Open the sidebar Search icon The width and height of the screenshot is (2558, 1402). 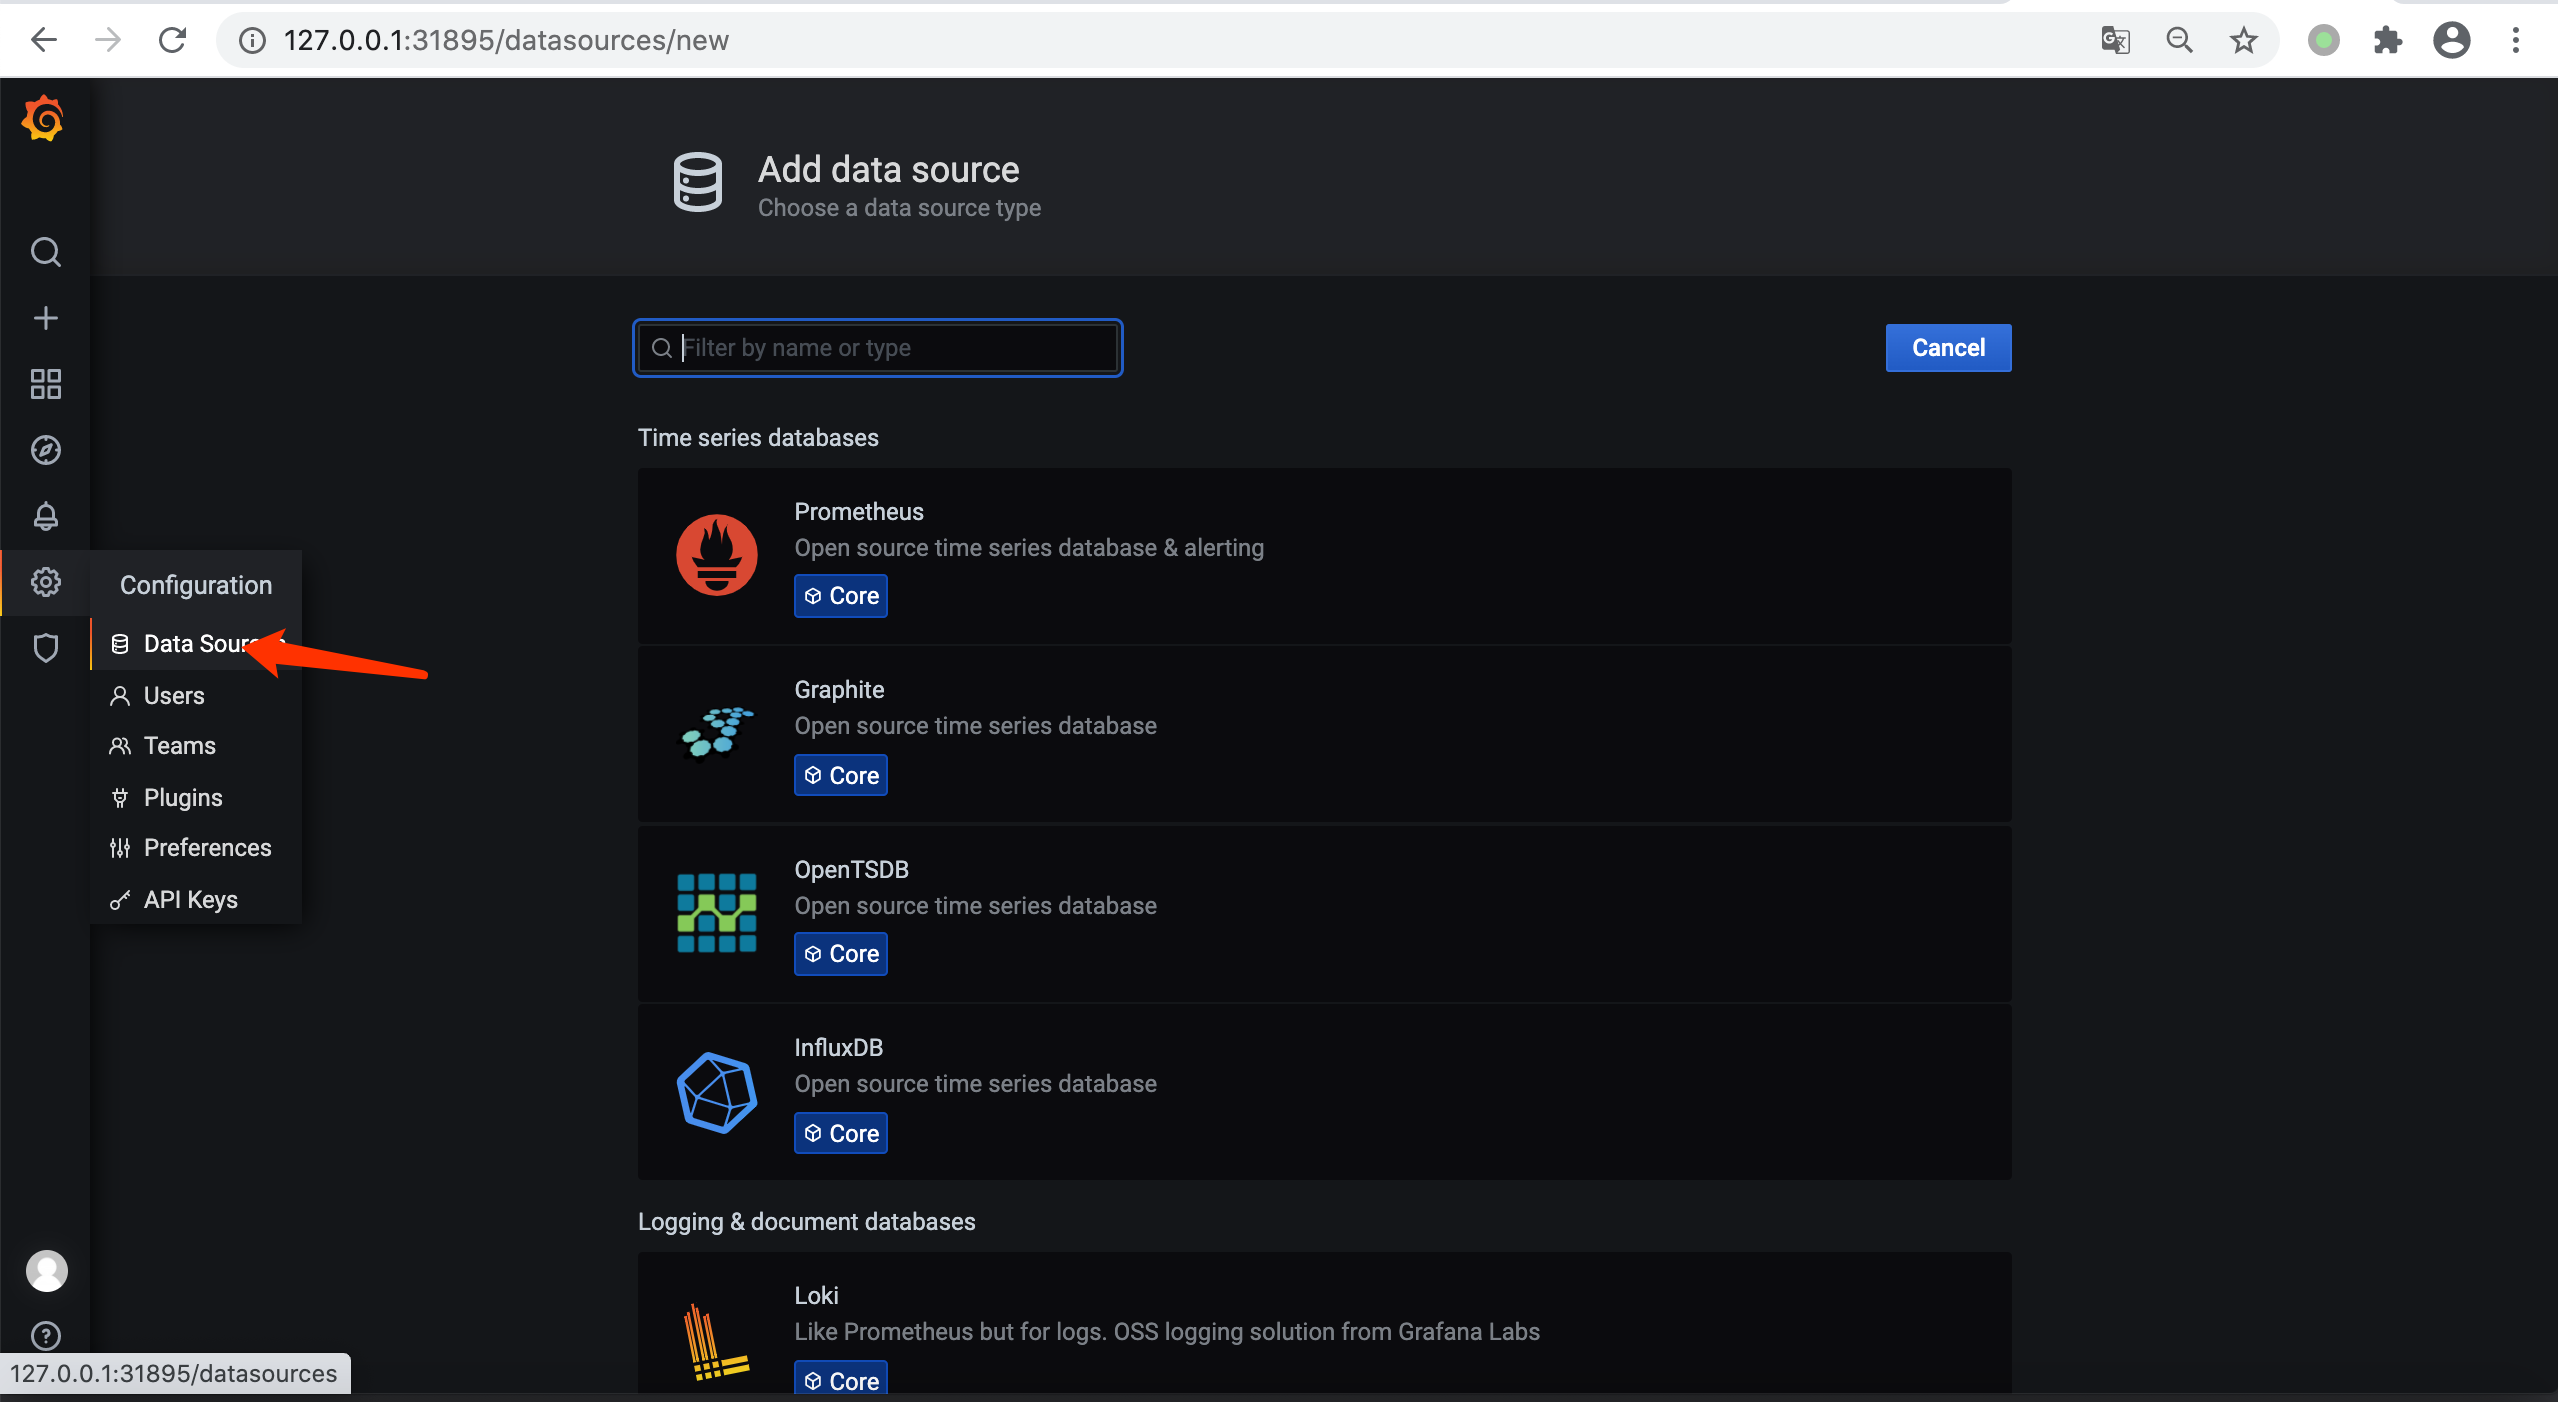pyautogui.click(x=46, y=252)
